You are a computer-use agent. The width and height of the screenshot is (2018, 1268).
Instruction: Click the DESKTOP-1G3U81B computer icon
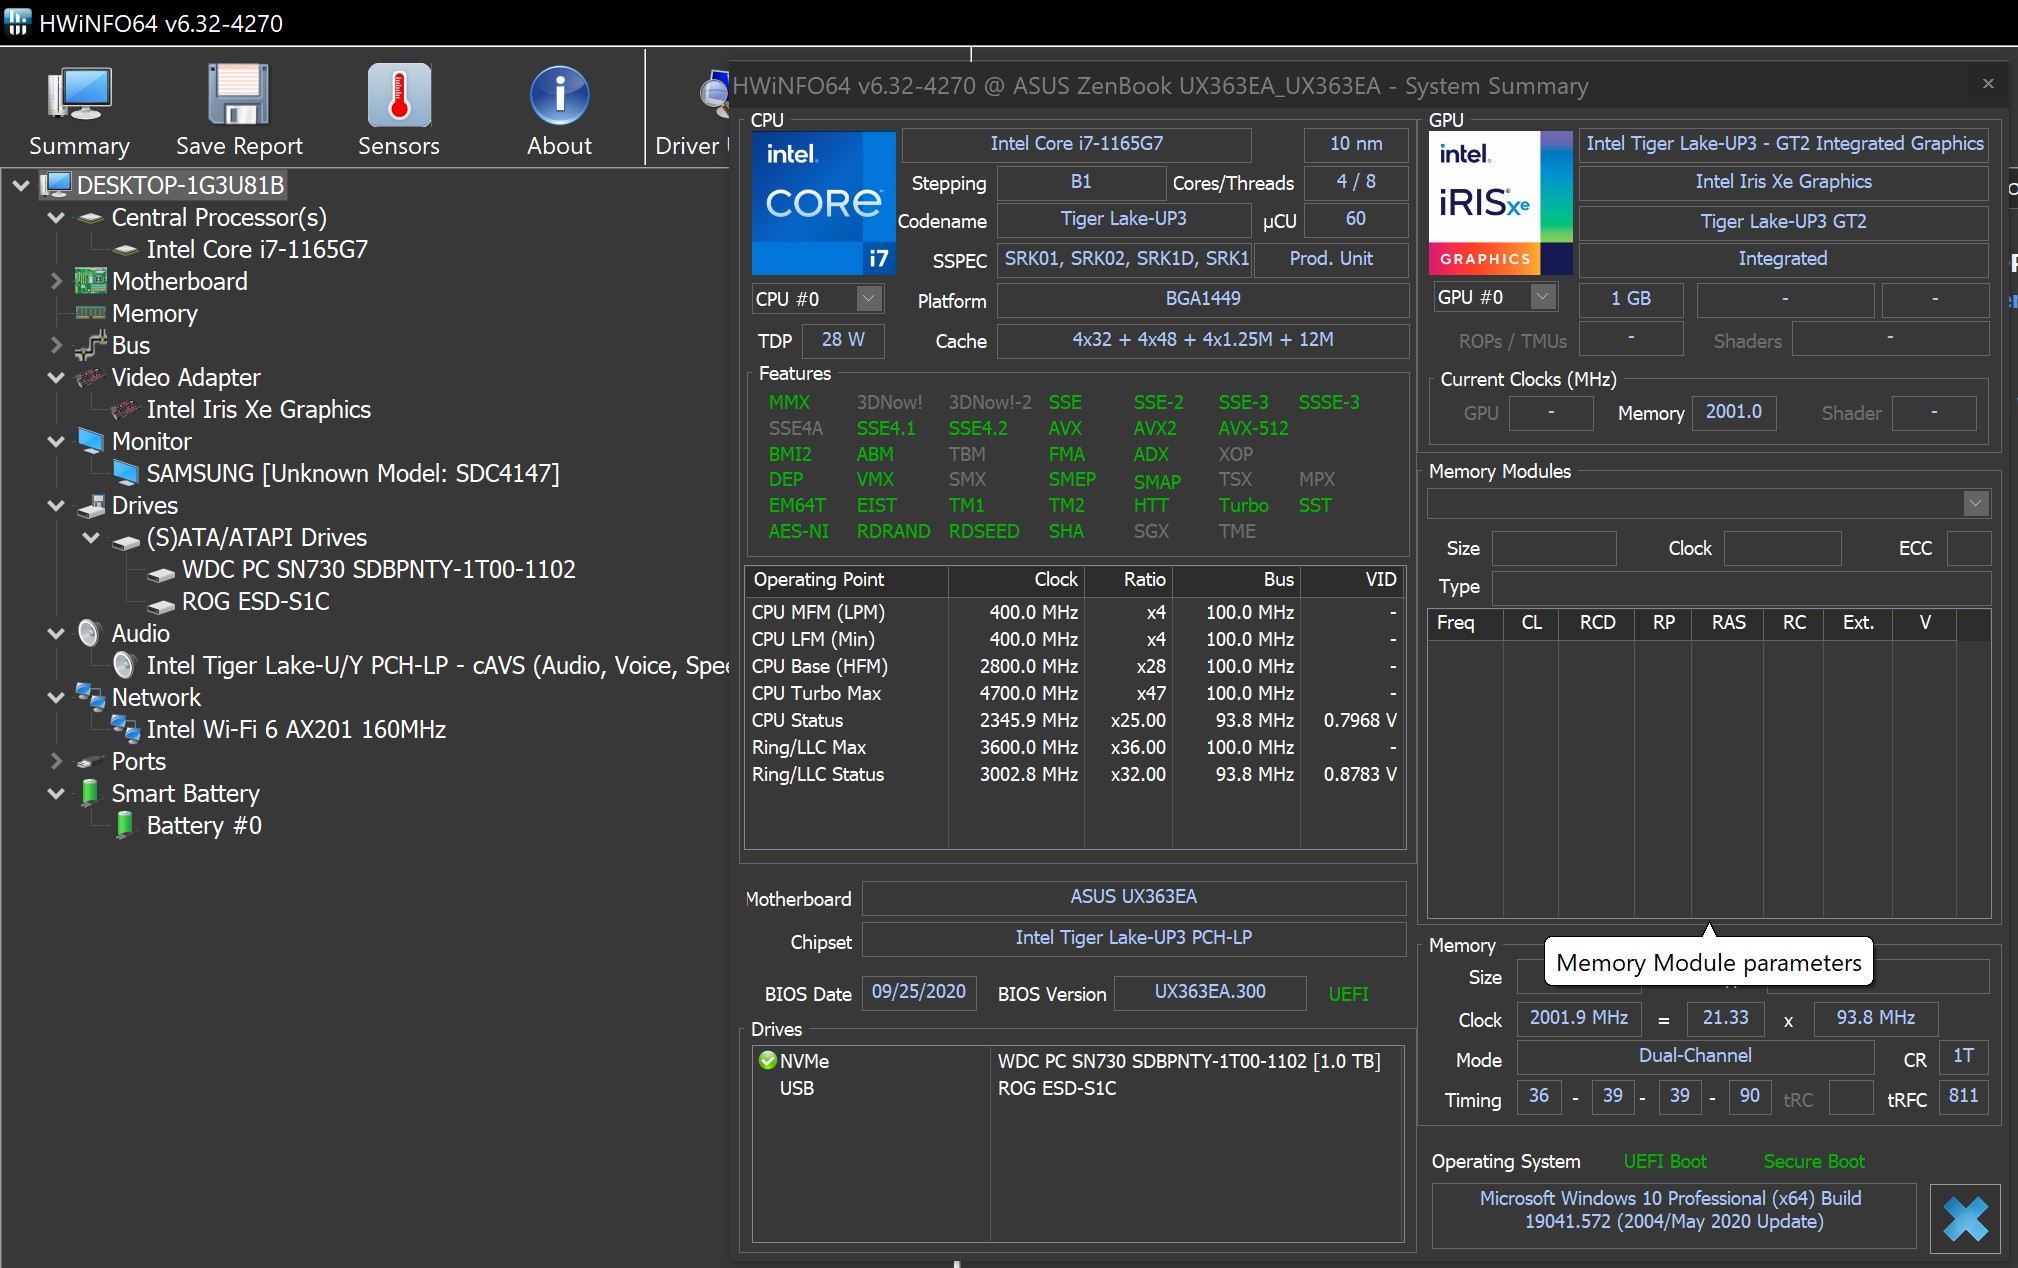pos(56,185)
